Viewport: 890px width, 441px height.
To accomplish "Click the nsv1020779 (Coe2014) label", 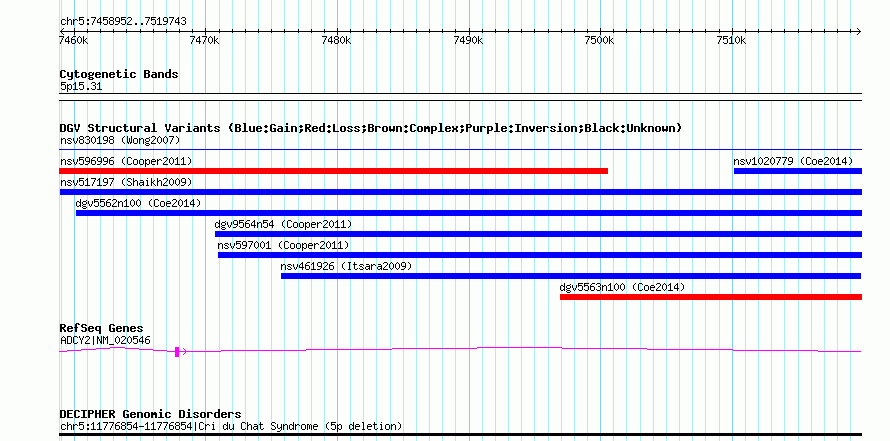I will [x=793, y=161].
